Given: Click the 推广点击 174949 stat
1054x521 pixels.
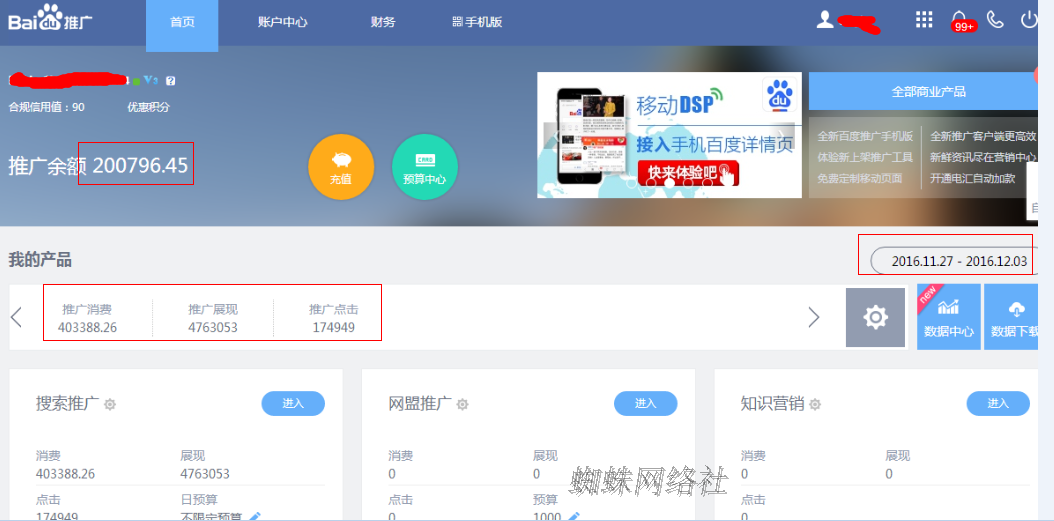Looking at the screenshot, I should 333,319.
